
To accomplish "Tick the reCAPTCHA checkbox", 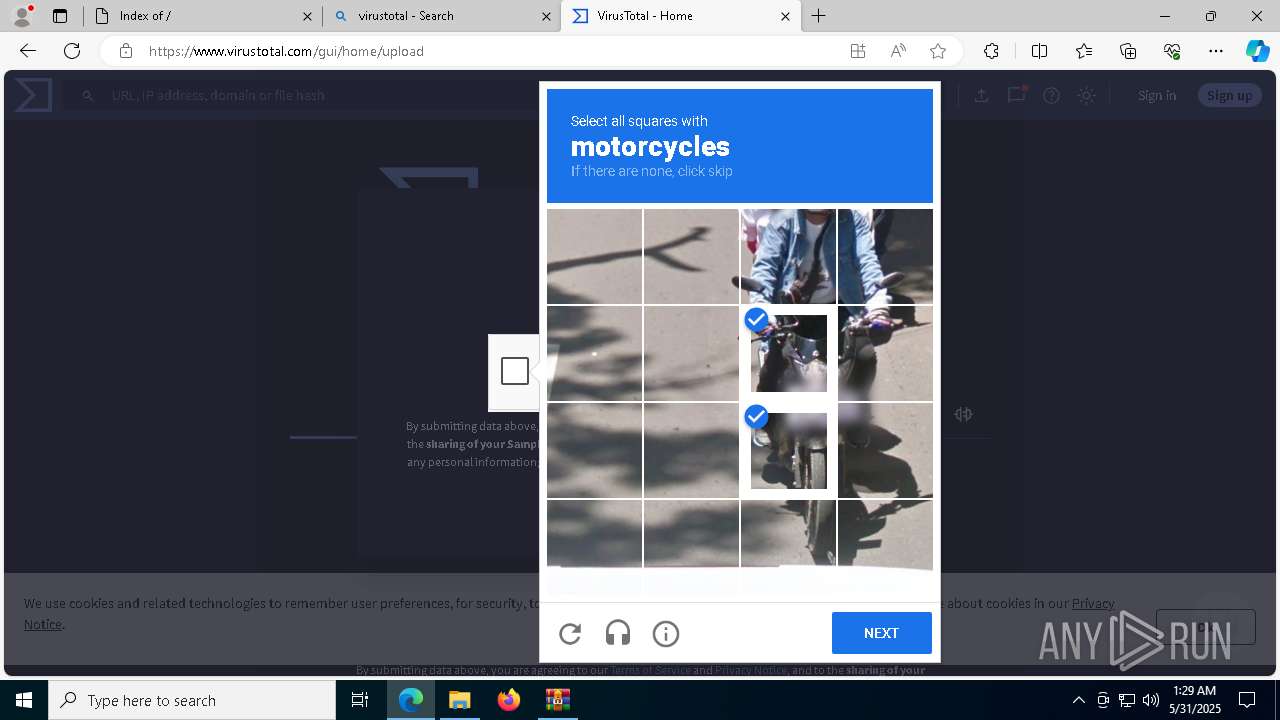I will coord(515,371).
